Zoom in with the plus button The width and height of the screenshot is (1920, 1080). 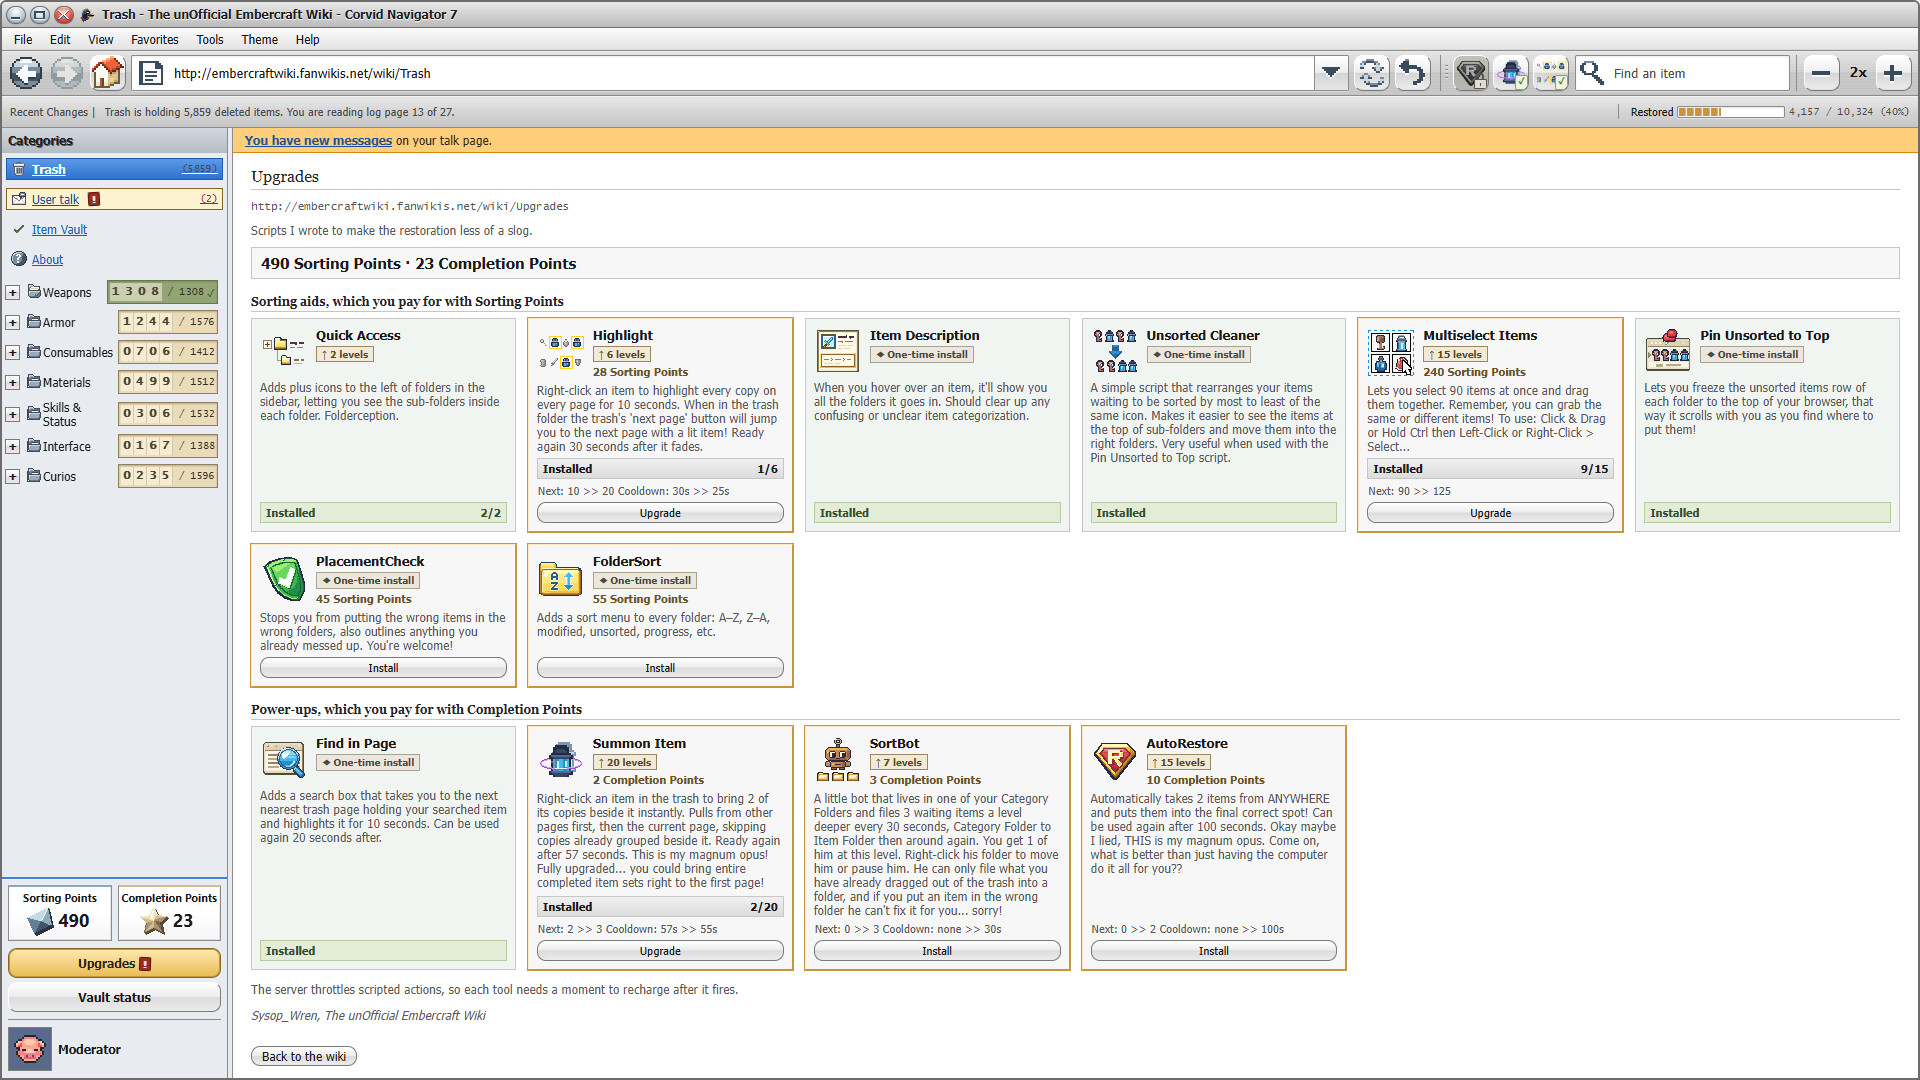[1892, 73]
